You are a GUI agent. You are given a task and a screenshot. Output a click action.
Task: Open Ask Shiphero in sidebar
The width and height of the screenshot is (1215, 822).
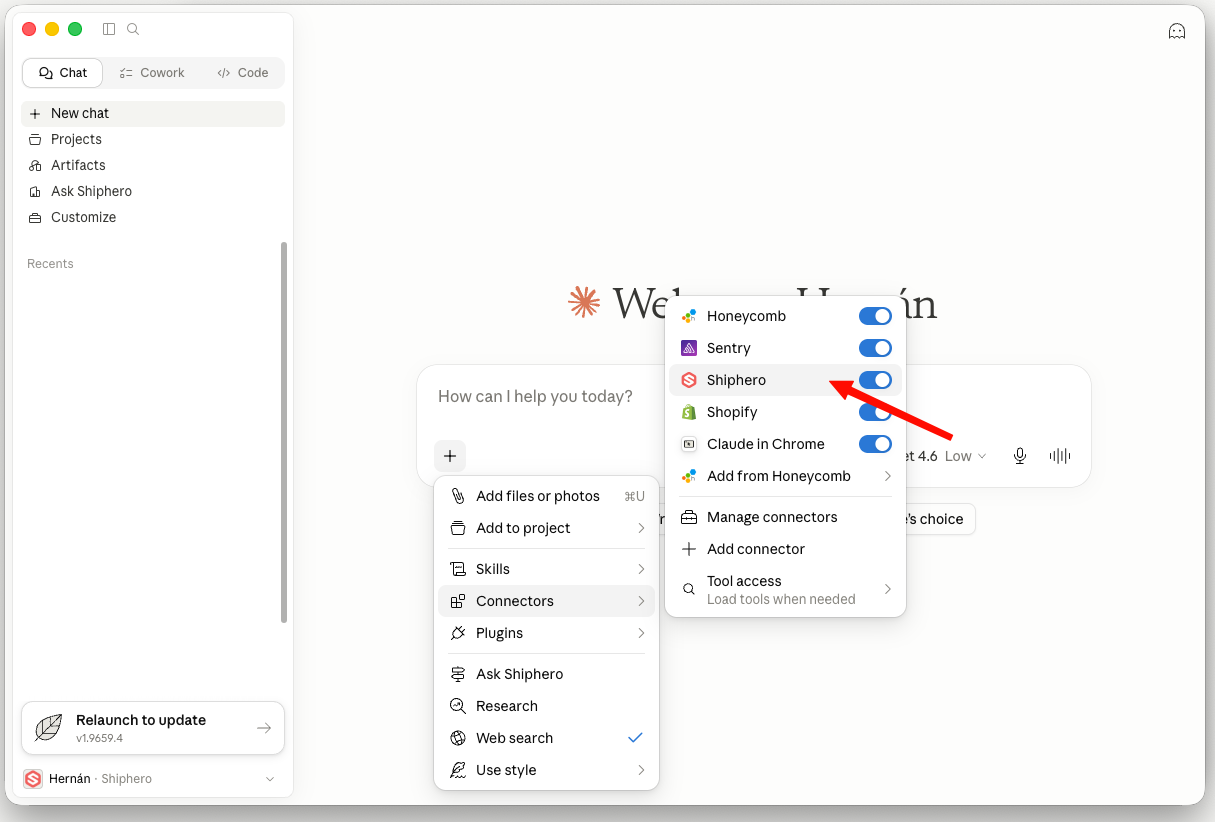point(153,191)
